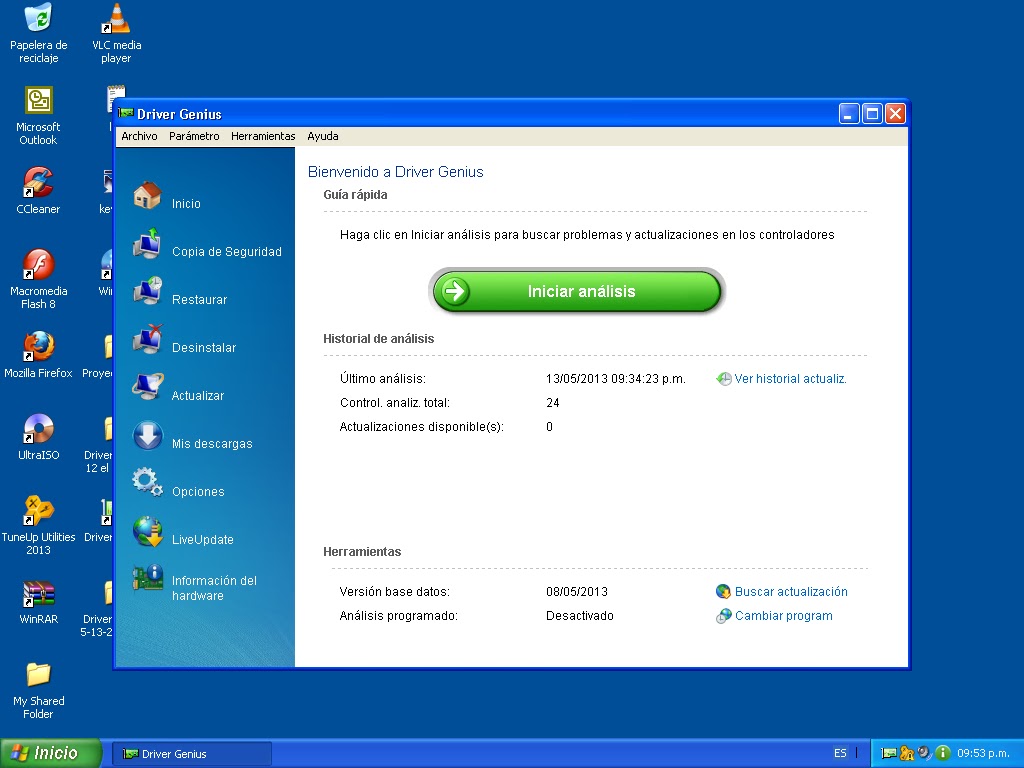Click Buscar actualización link
This screenshot has width=1024, height=768.
click(x=791, y=592)
